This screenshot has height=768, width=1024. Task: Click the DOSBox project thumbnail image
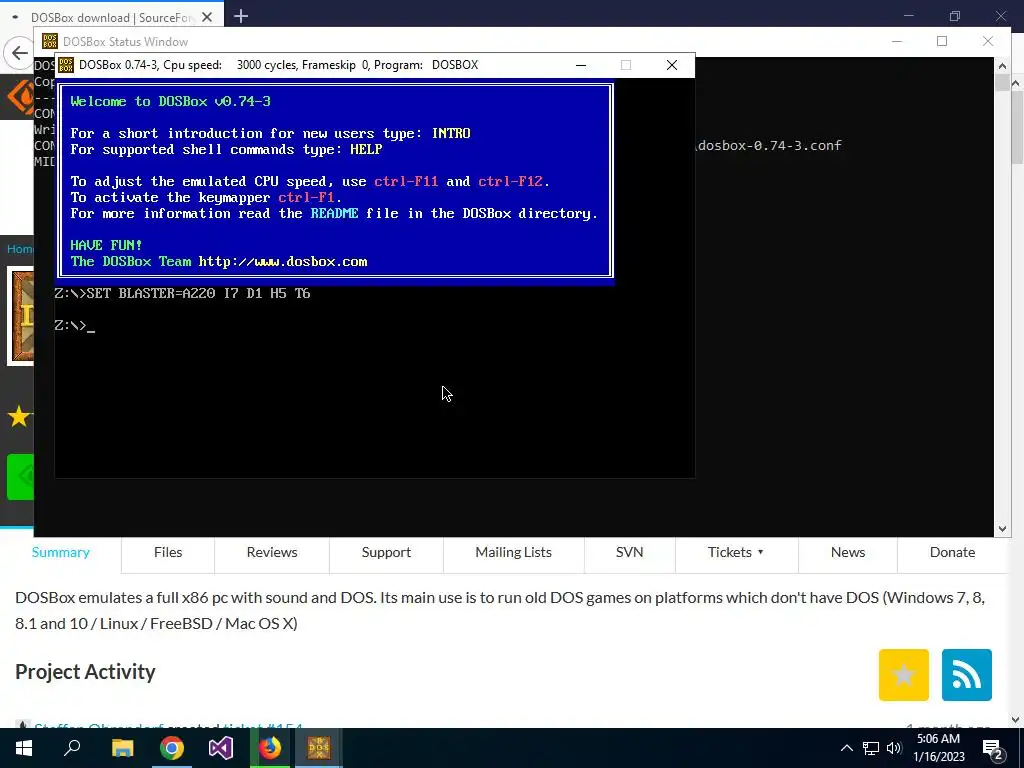[20, 316]
